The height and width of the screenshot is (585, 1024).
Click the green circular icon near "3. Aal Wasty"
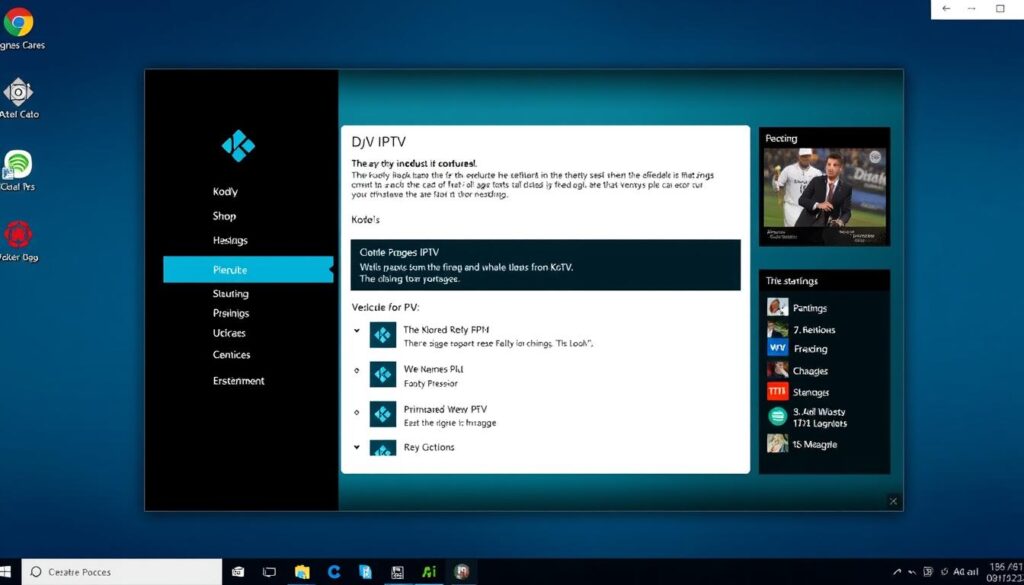tap(777, 416)
